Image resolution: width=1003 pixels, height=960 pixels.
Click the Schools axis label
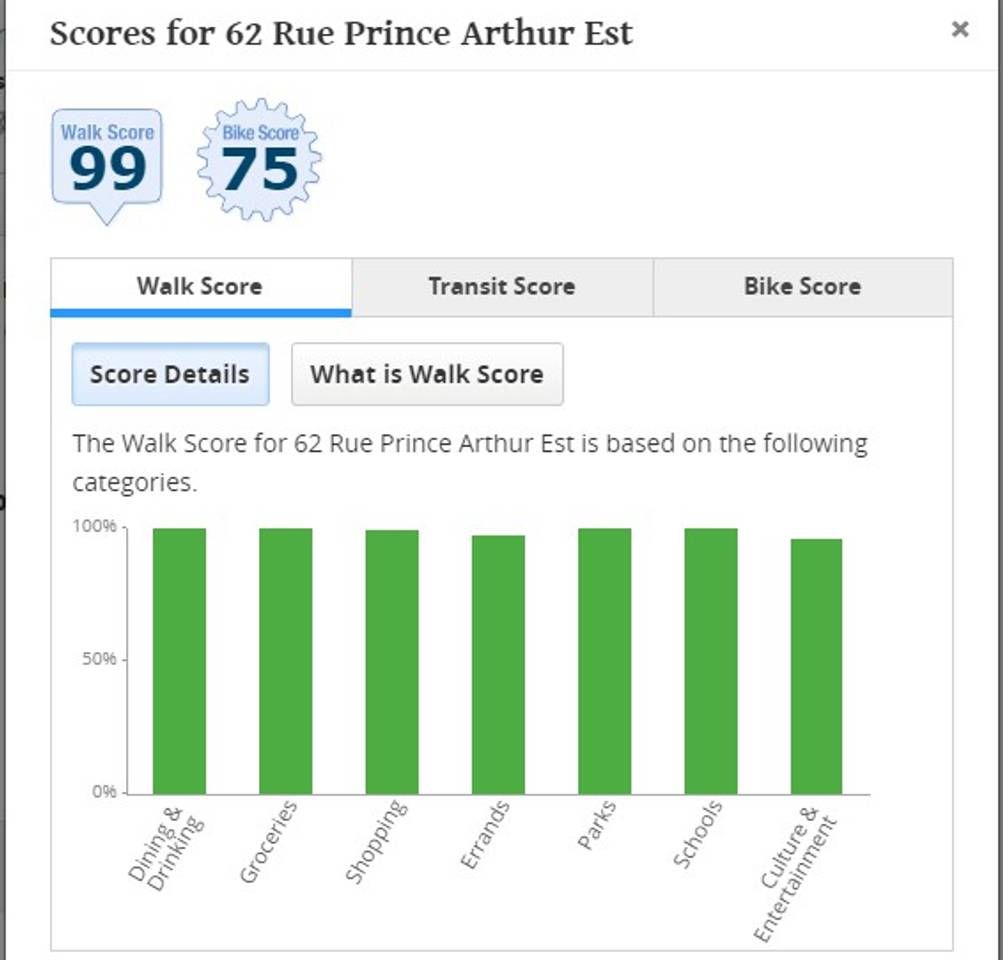pyautogui.click(x=698, y=834)
